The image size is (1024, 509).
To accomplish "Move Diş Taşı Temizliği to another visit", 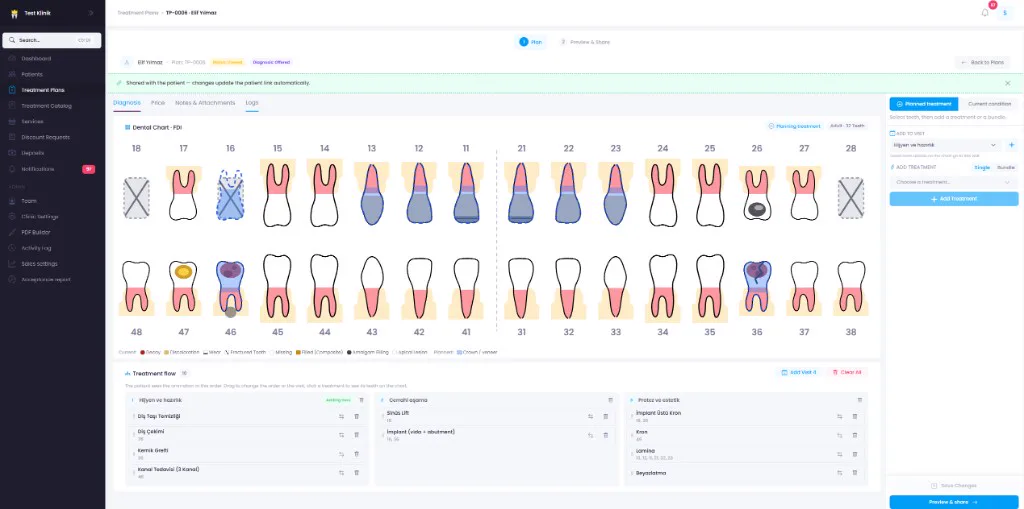I will [x=341, y=416].
